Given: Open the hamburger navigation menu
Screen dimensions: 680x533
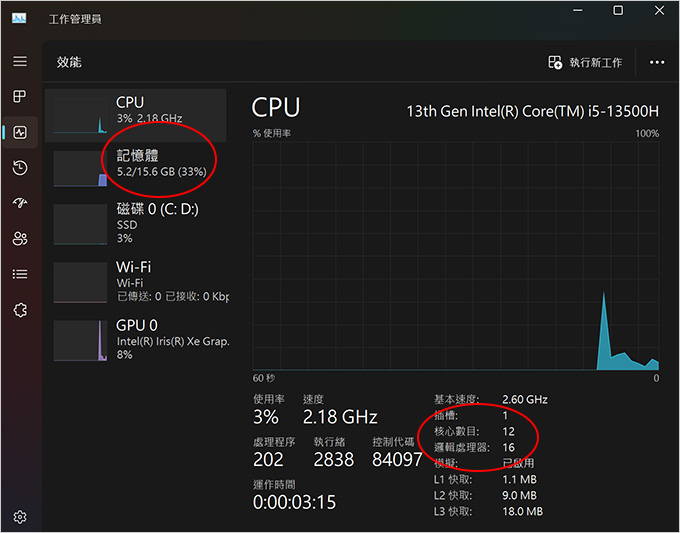Looking at the screenshot, I should 20,61.
